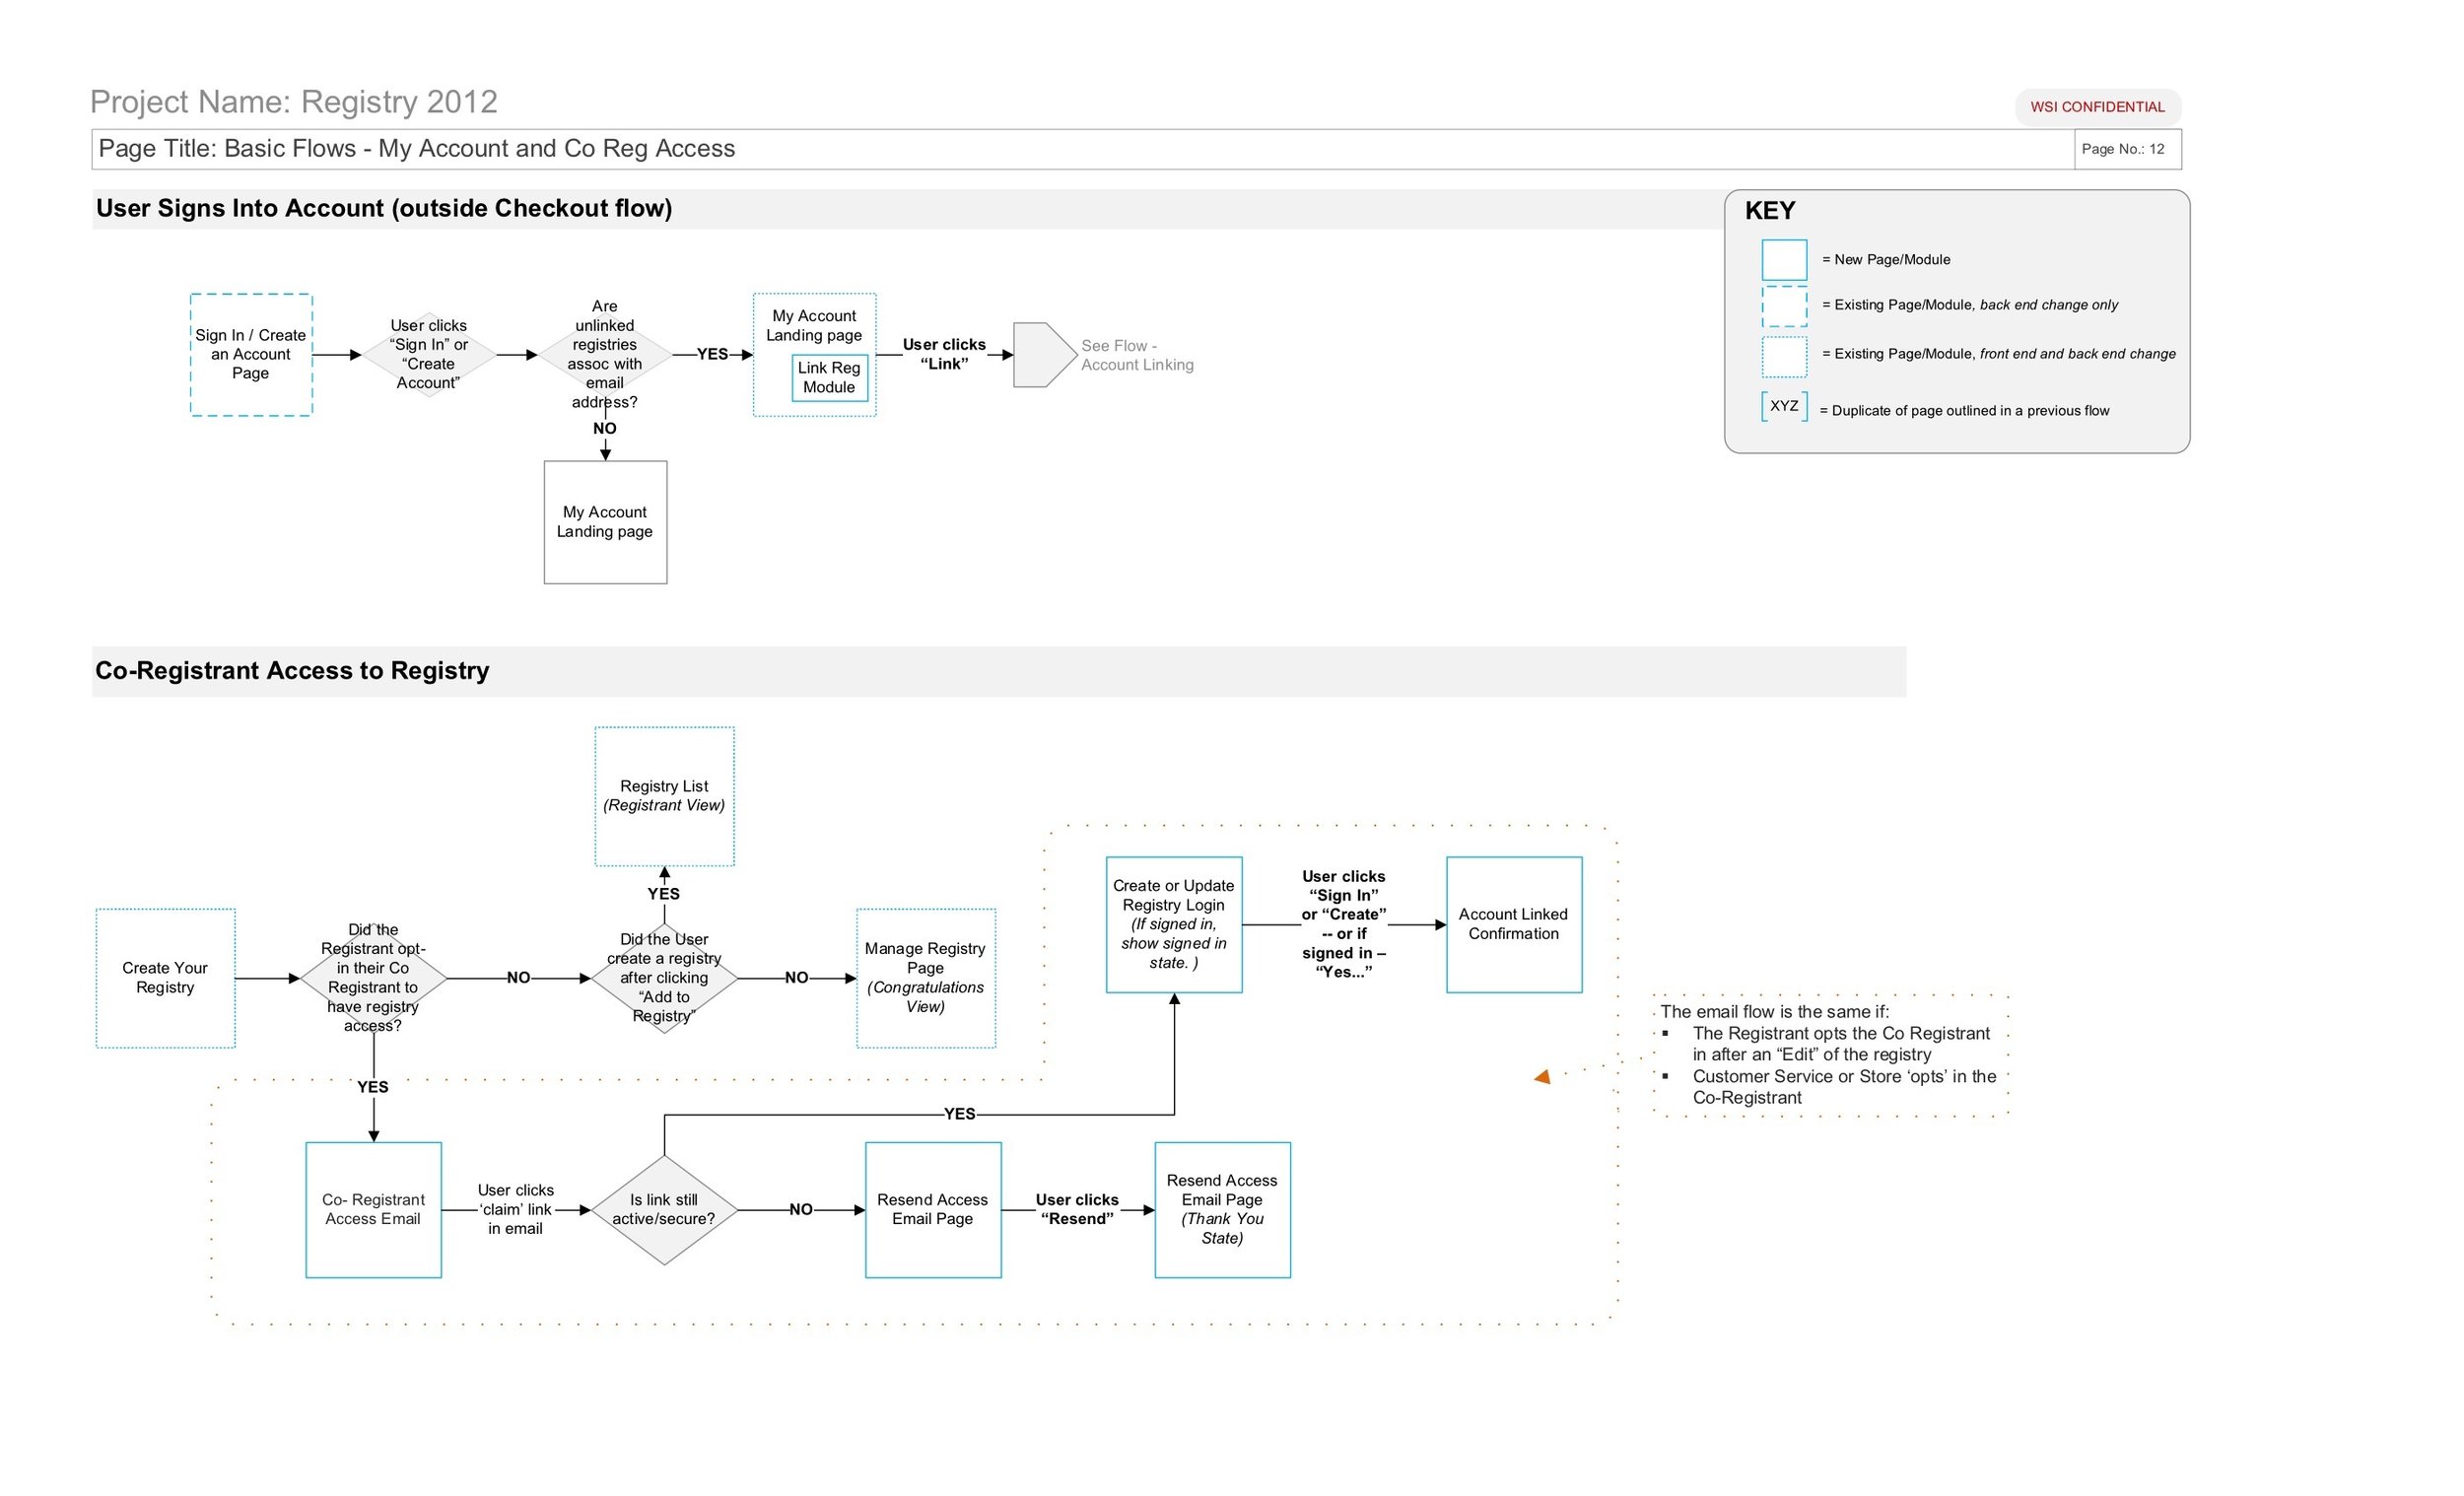
Task: Select the 'Resend Access Email Page' box
Action: click(933, 1210)
